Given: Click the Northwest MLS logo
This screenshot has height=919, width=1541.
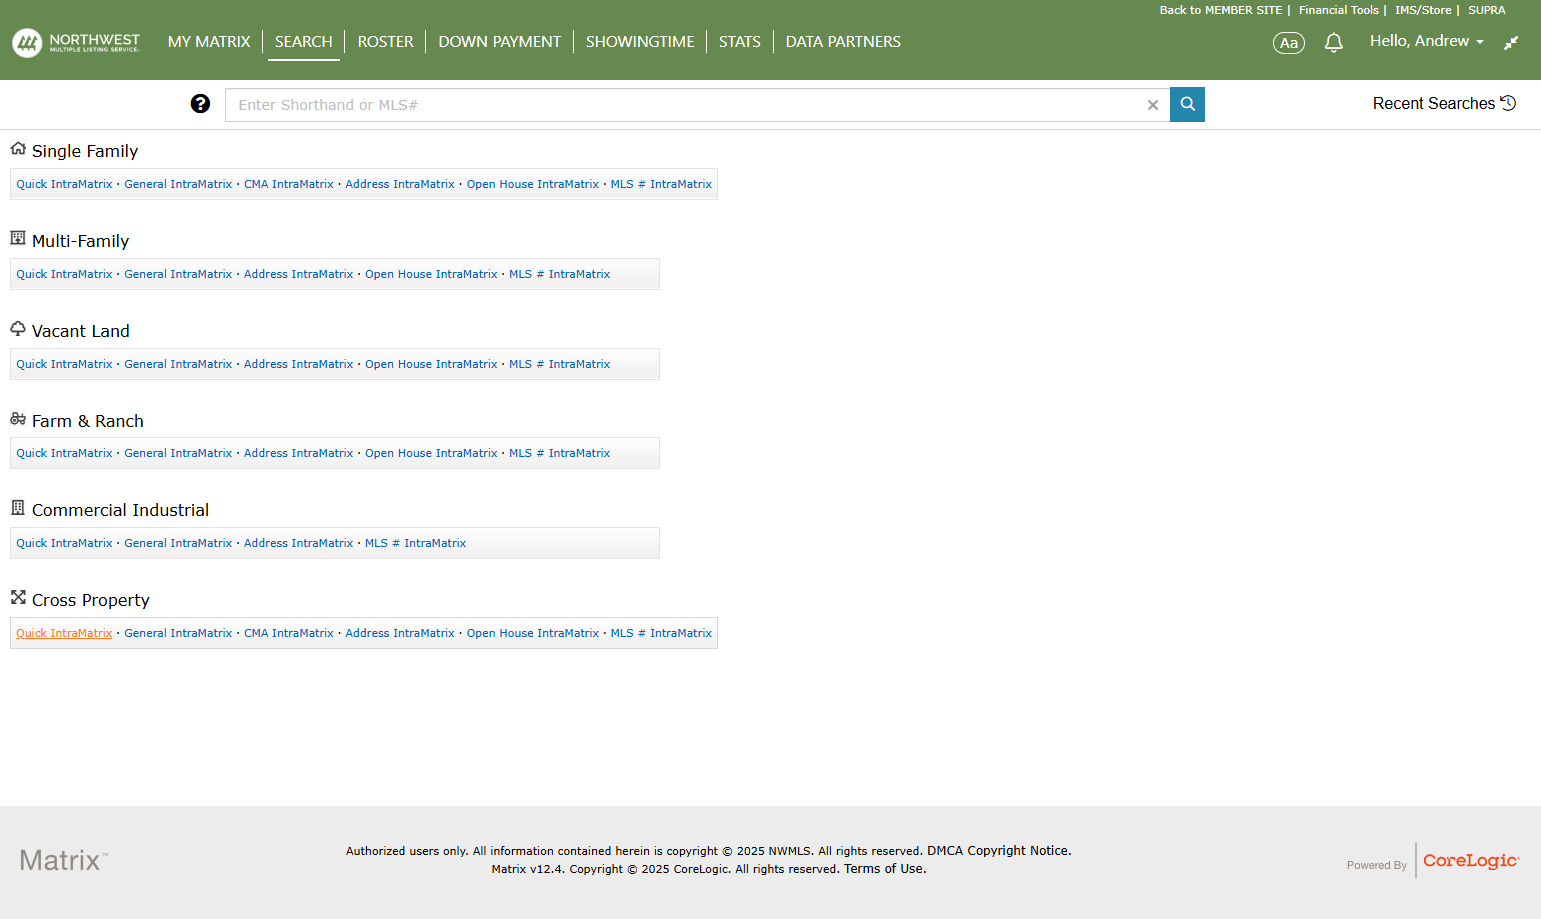Looking at the screenshot, I should (x=76, y=42).
